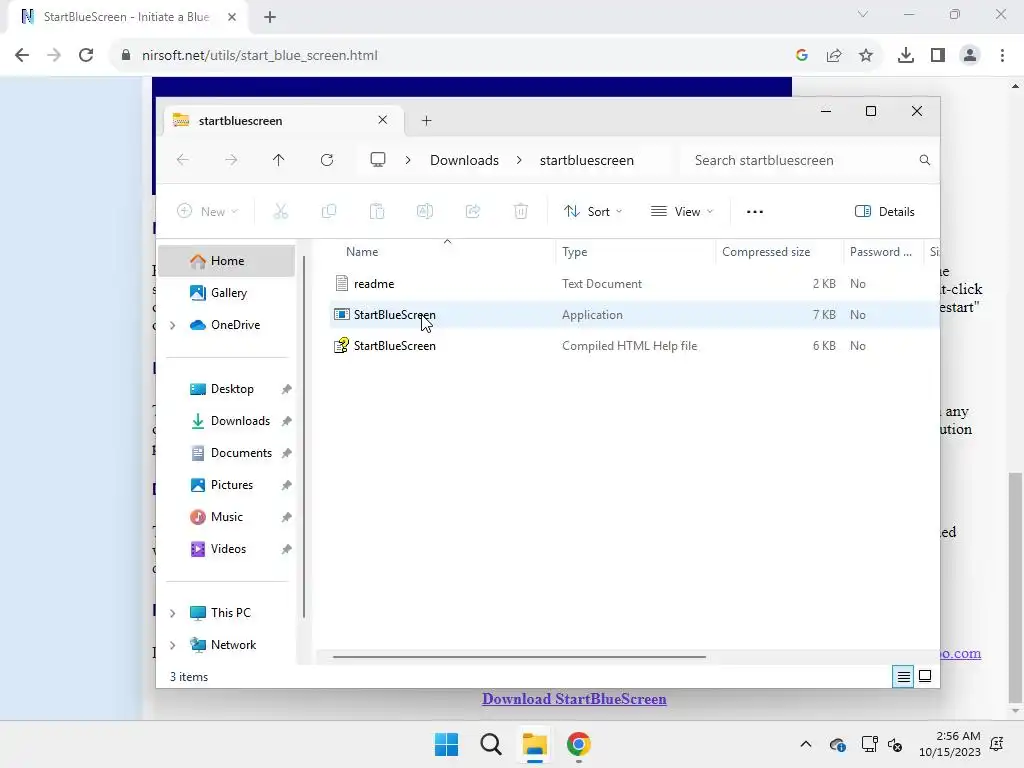This screenshot has height=768, width=1024.
Task: Click the search magnifier in Explorer
Action: coord(925,160)
